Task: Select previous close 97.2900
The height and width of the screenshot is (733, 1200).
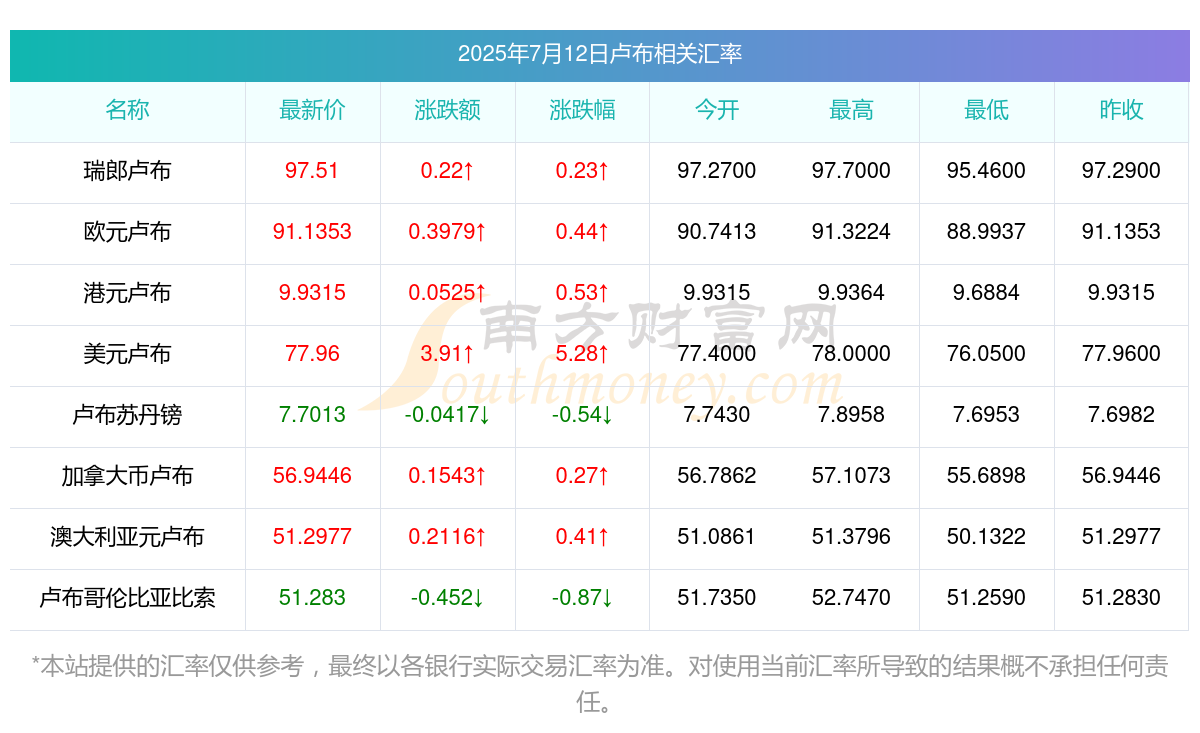Action: pyautogui.click(x=1121, y=171)
